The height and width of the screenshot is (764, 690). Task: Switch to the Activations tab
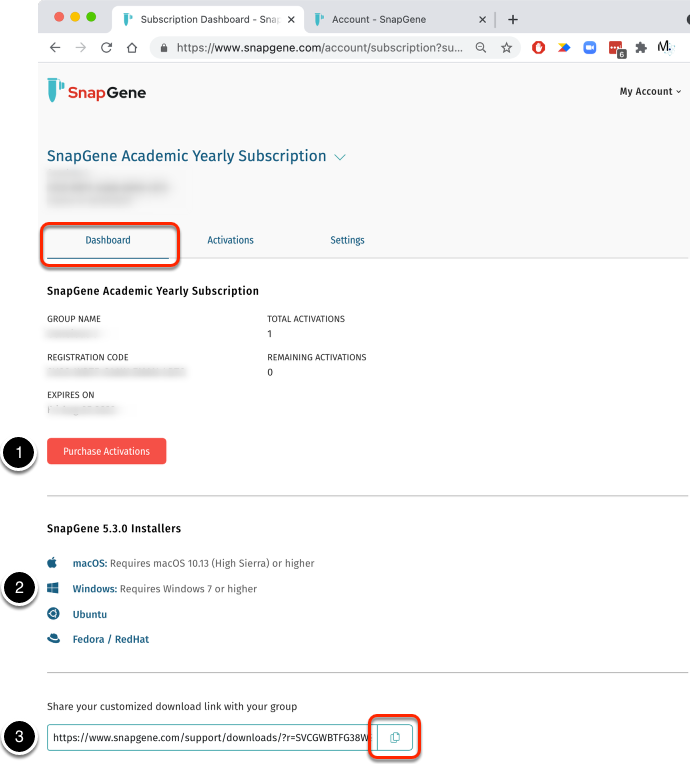[230, 240]
